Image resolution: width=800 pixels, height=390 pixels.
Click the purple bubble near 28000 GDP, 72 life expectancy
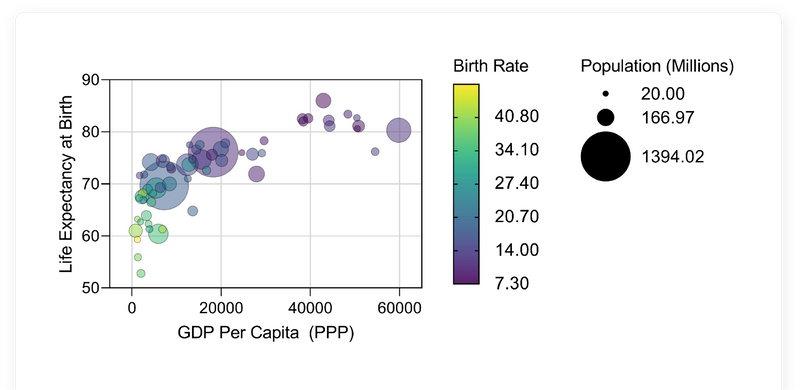coord(256,174)
